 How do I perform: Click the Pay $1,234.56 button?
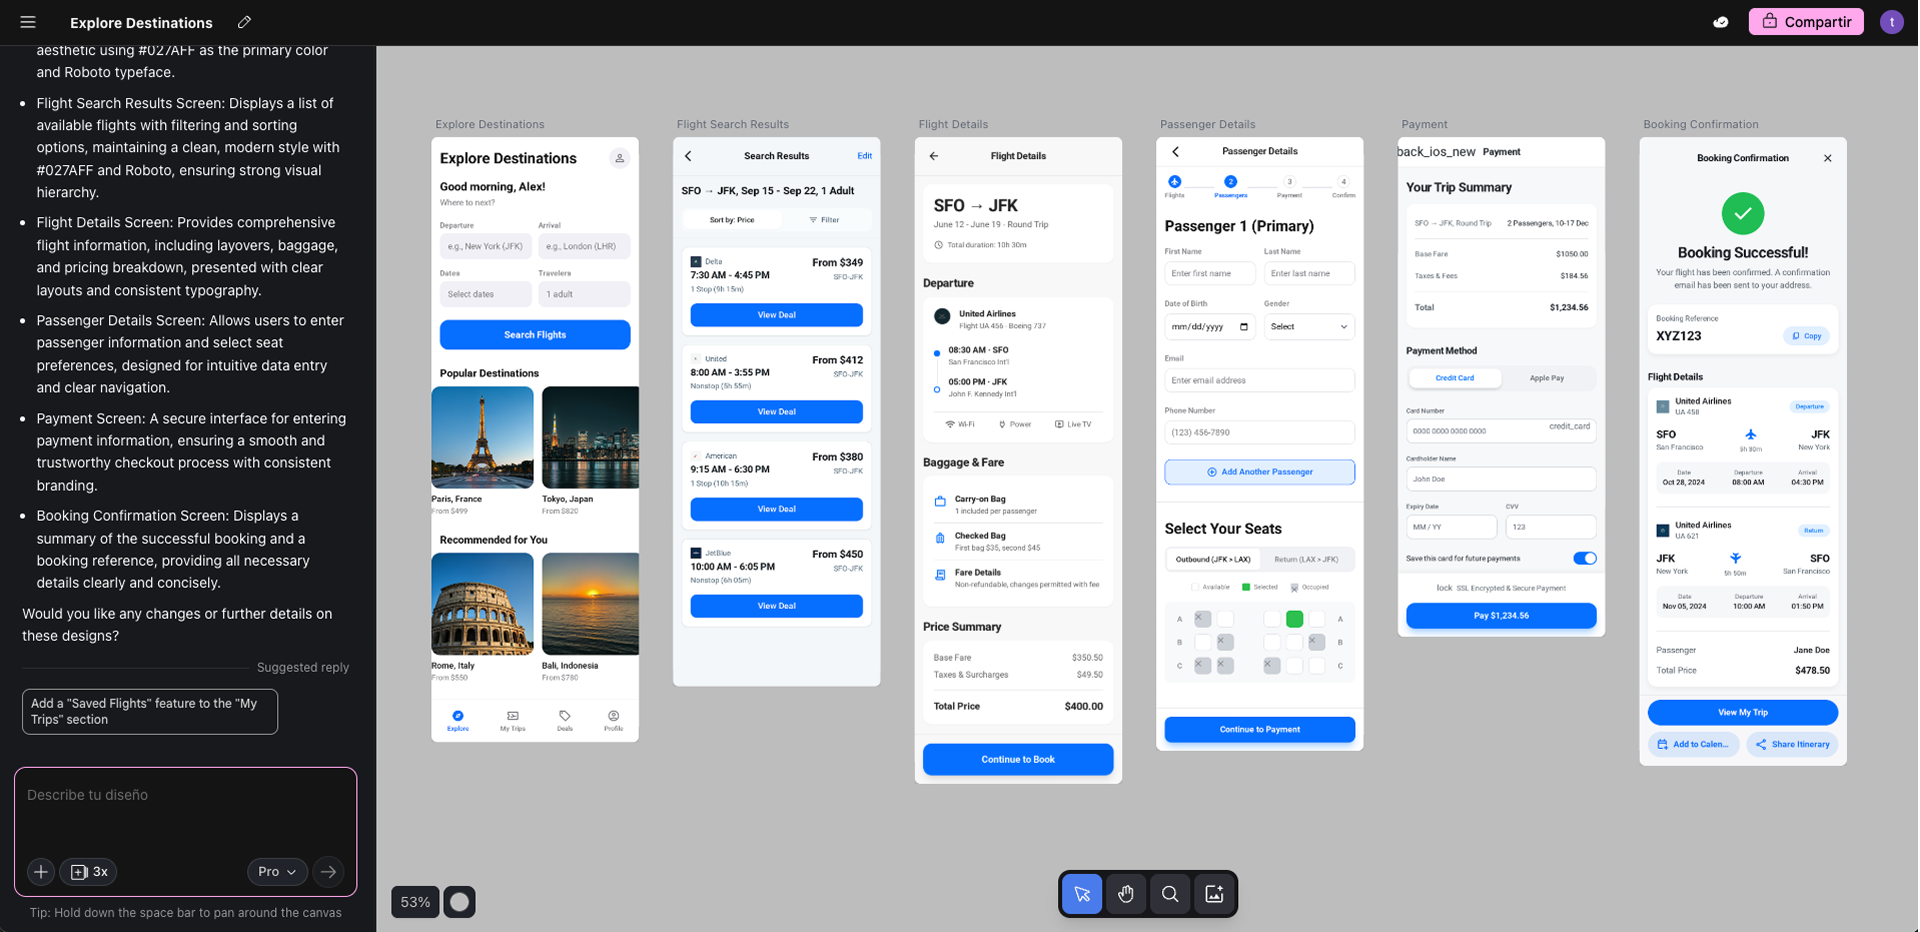(1501, 616)
